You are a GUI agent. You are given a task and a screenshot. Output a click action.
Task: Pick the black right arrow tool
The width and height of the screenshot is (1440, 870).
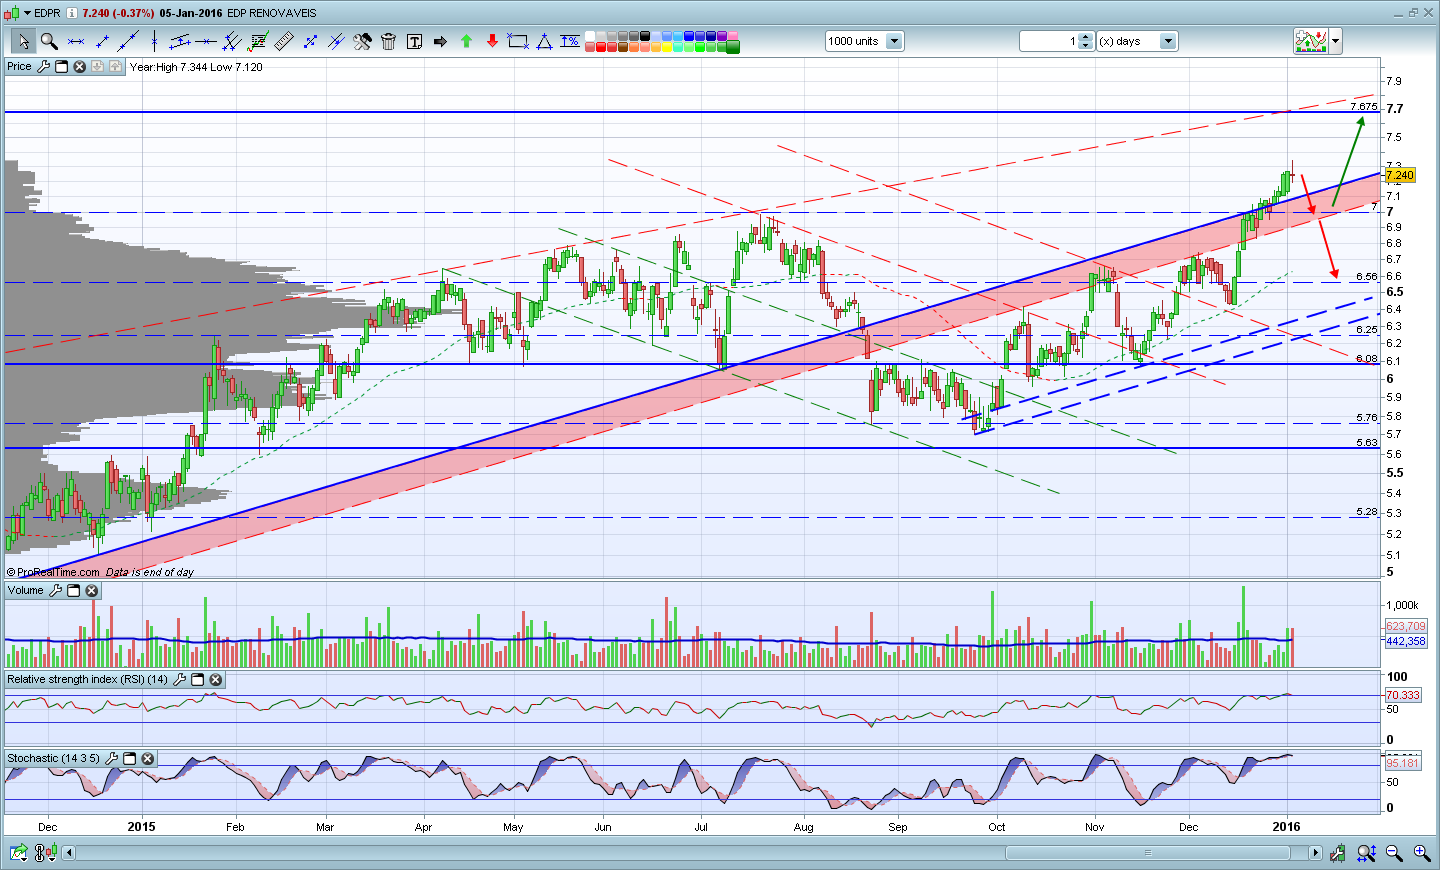point(440,41)
